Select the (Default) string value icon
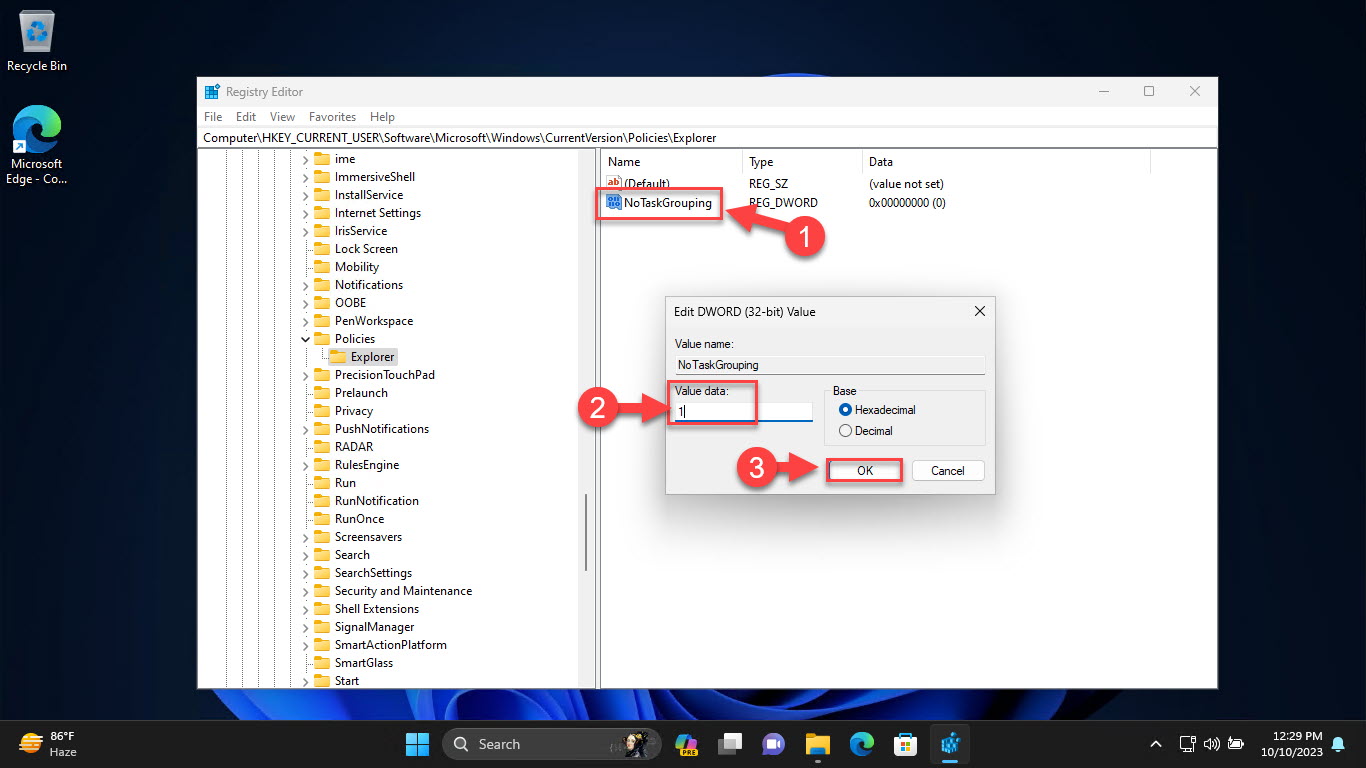 pyautogui.click(x=614, y=183)
